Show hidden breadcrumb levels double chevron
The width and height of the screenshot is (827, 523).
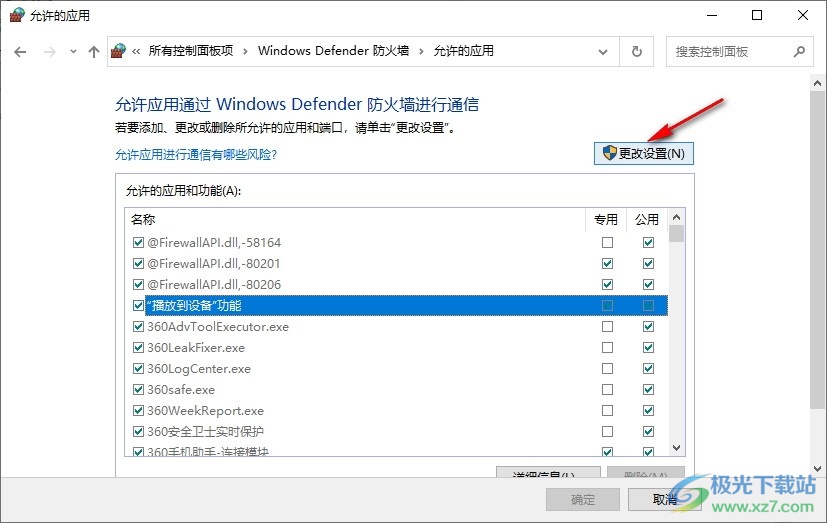click(136, 52)
